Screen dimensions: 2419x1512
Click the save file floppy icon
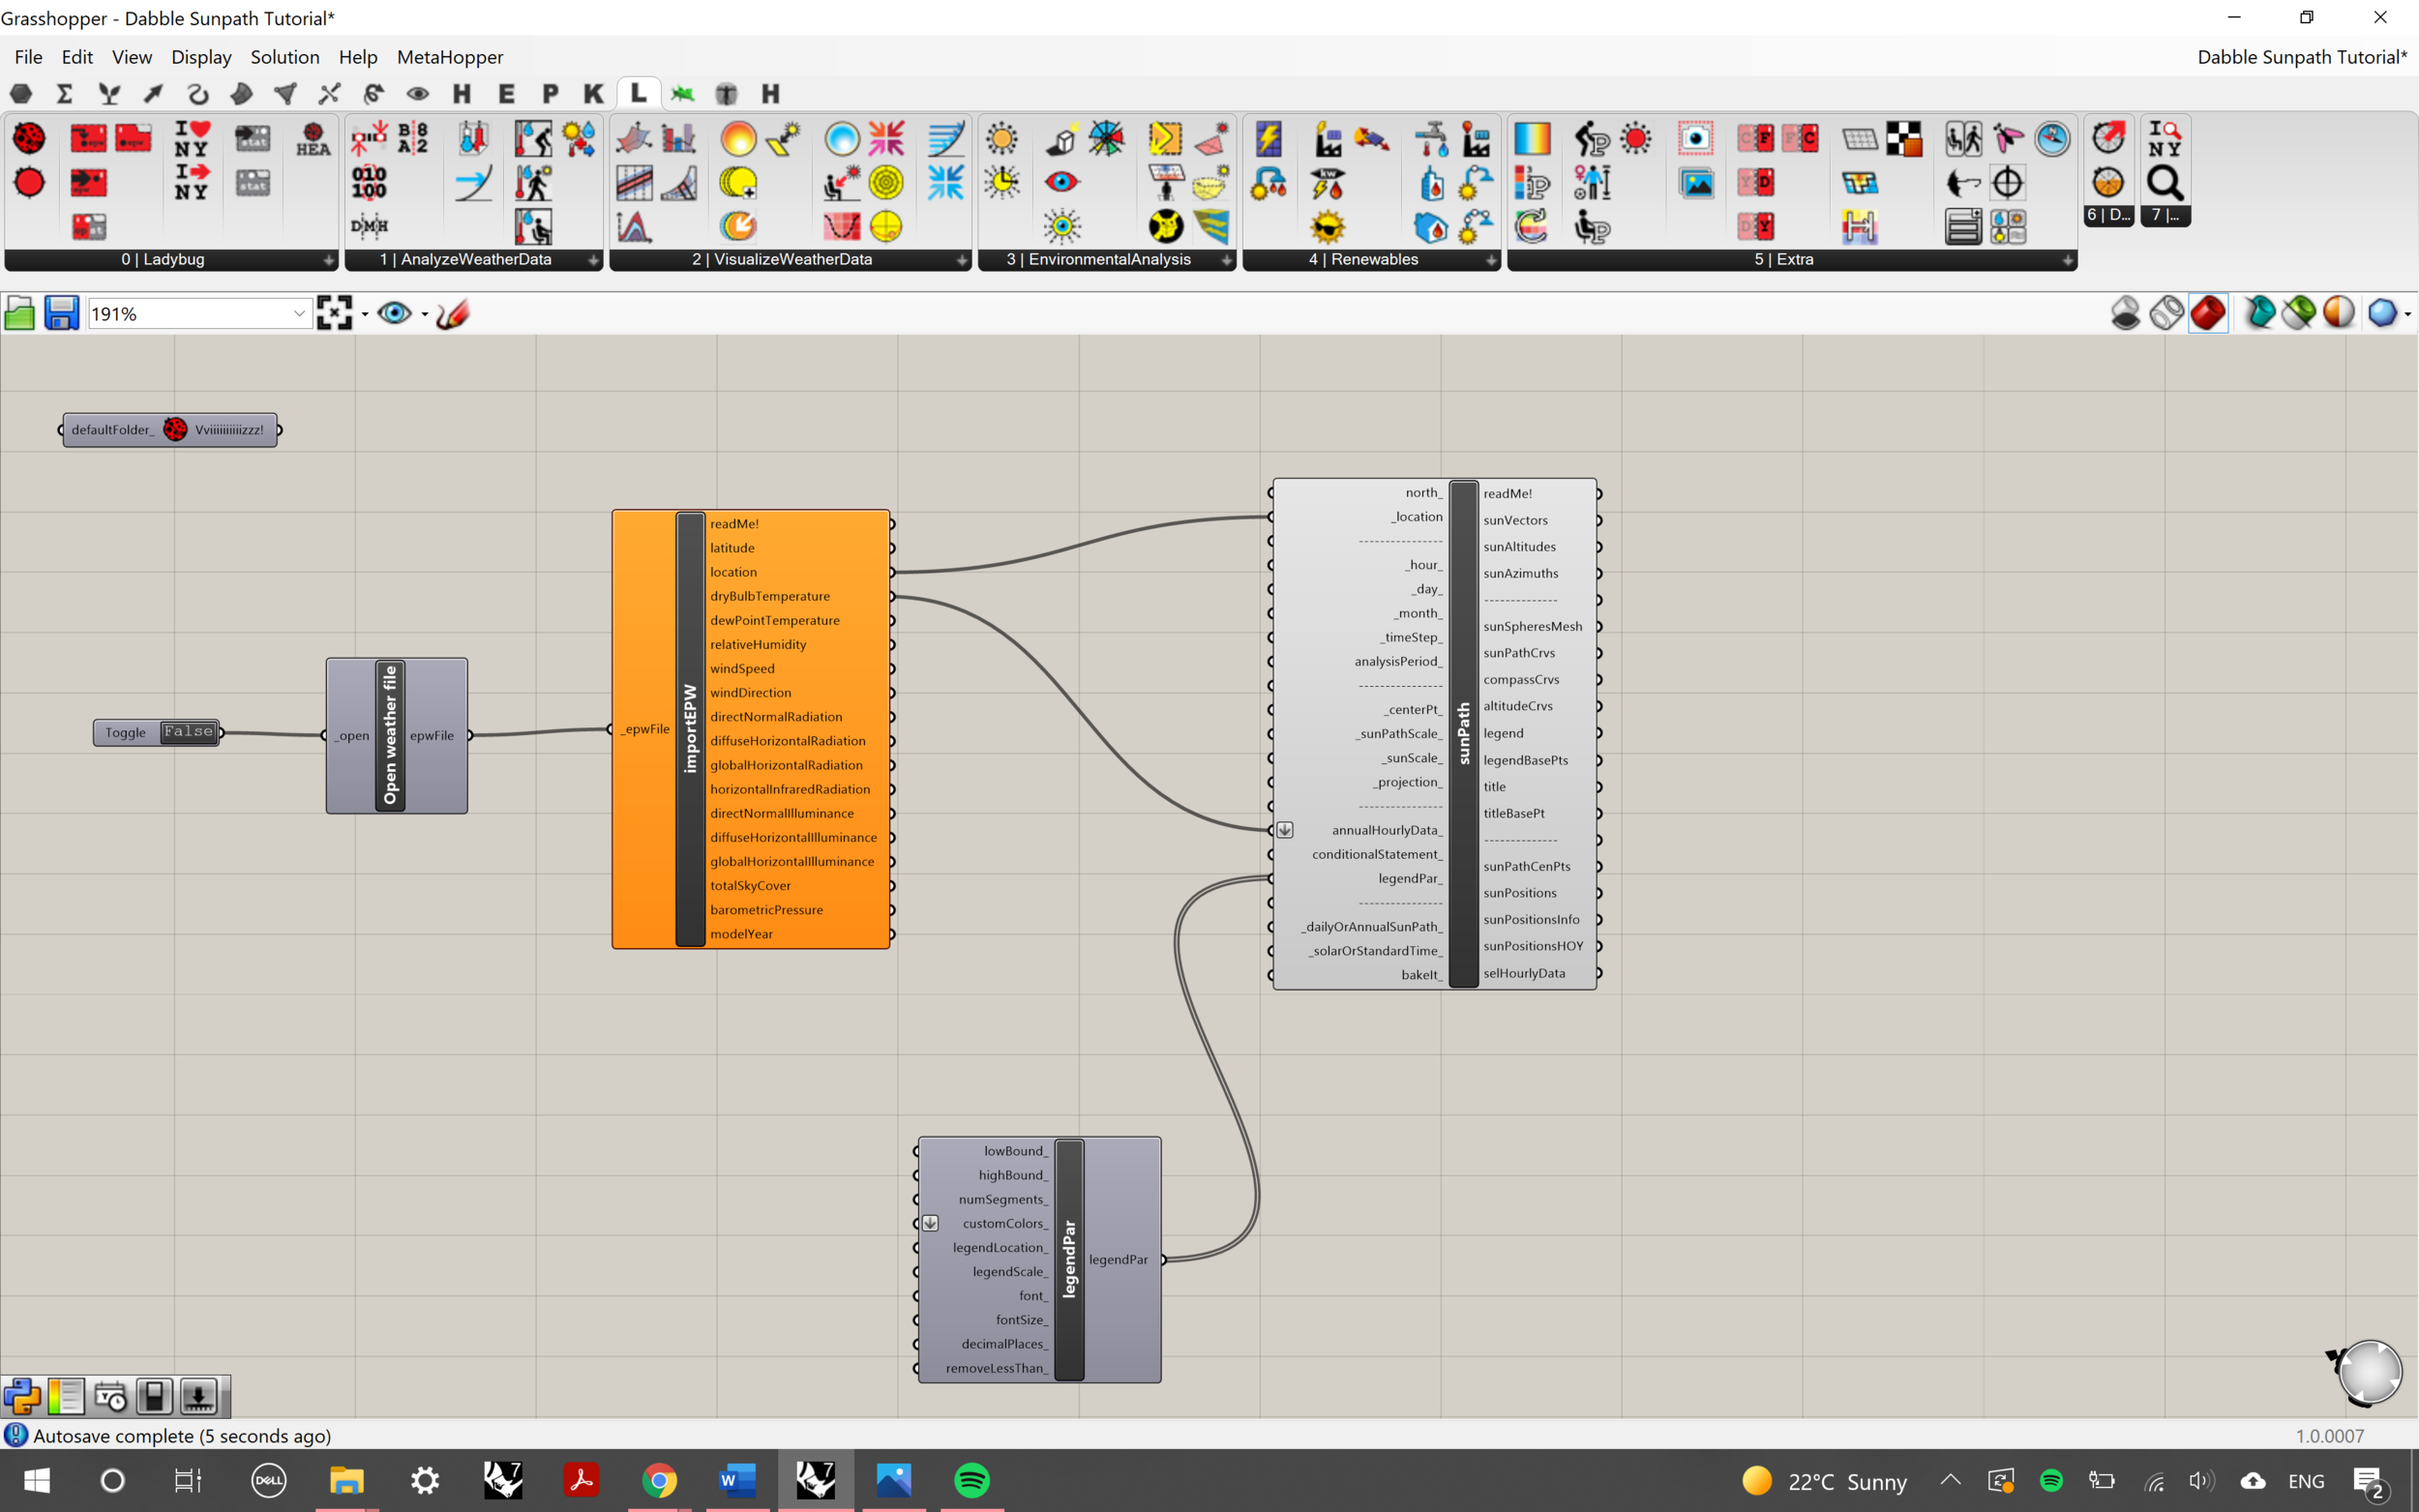click(x=61, y=314)
